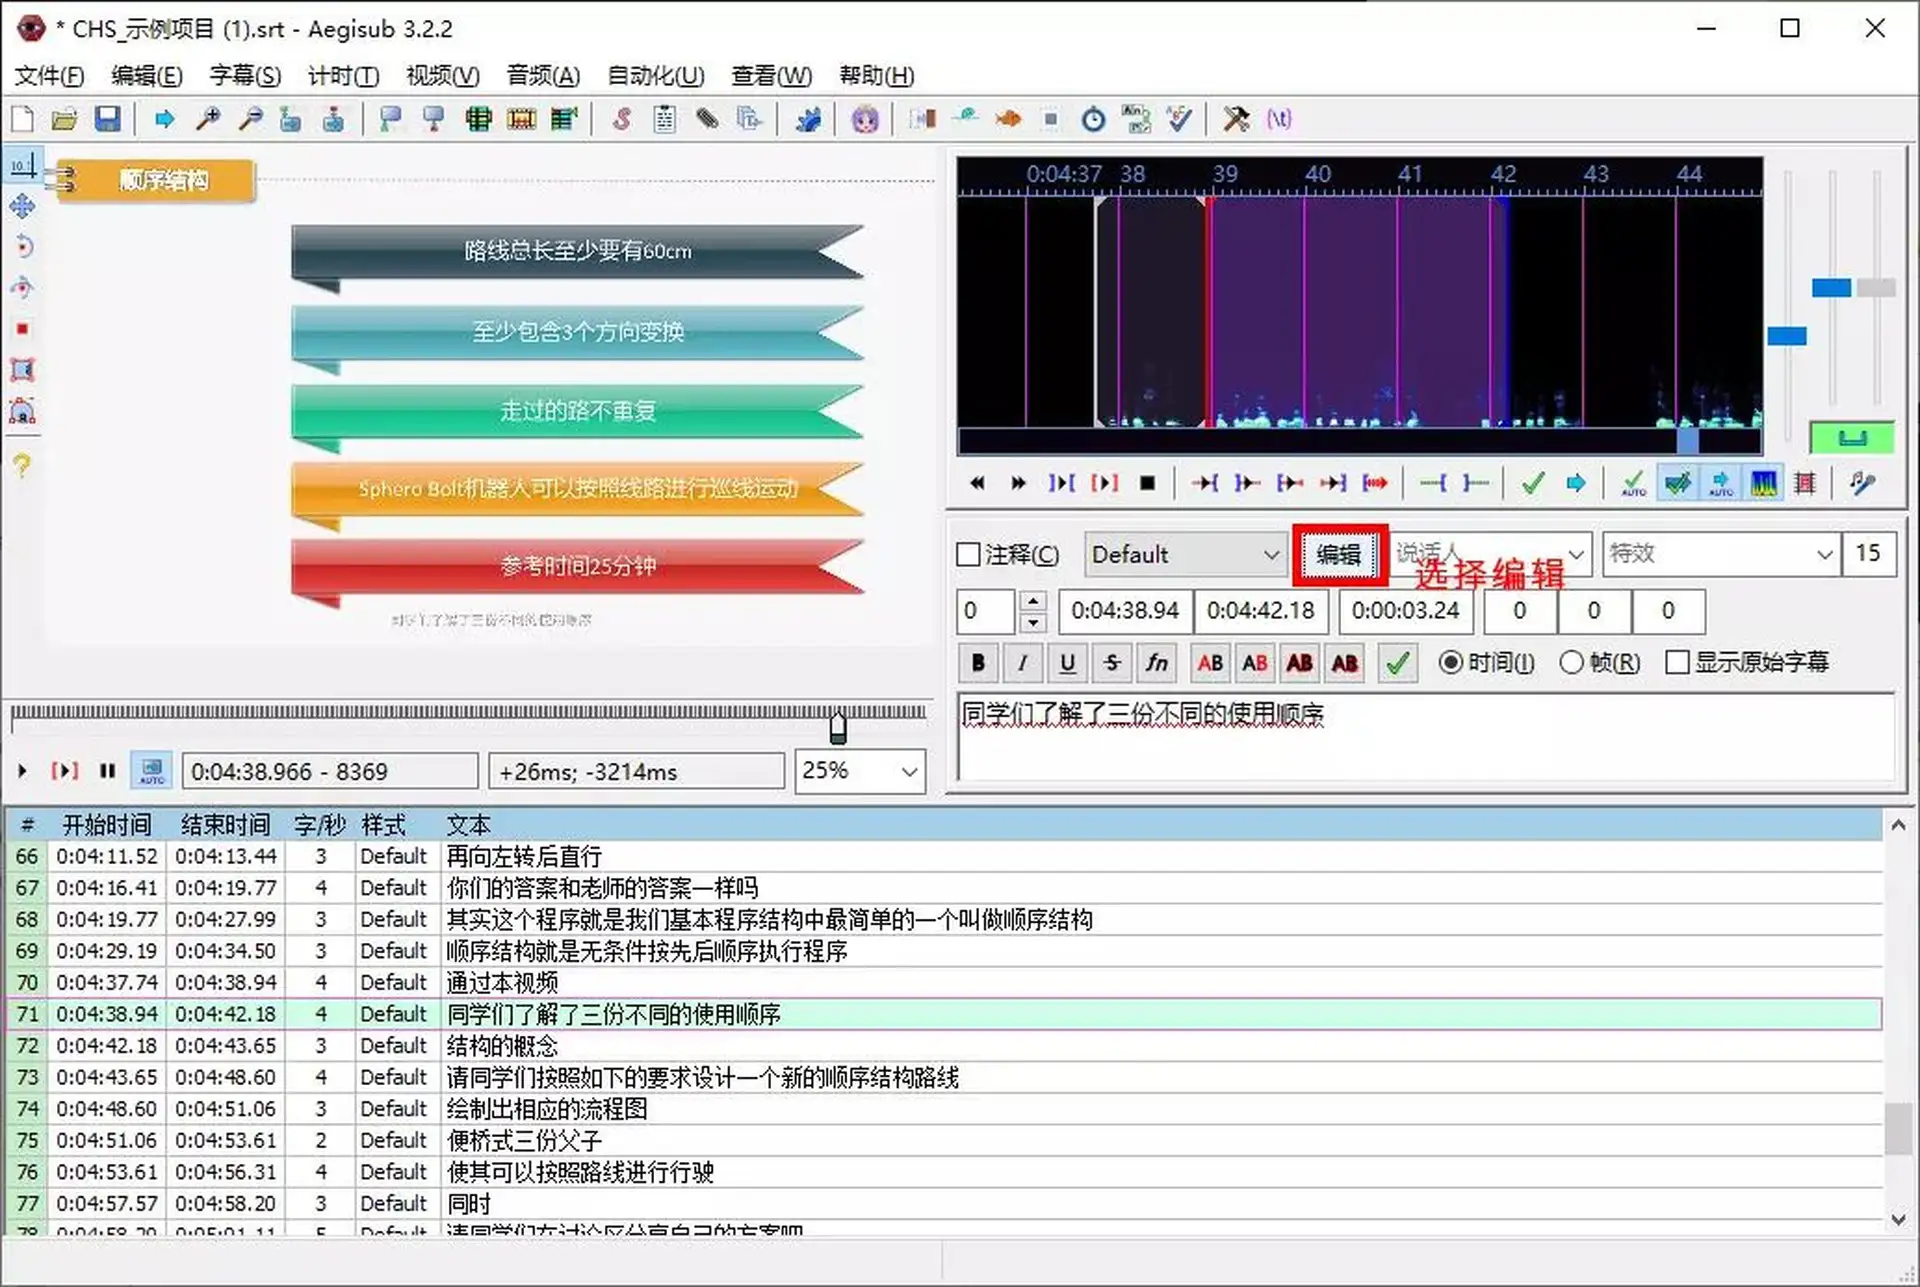Click the 编辑 style edit button
Screen dimensions: 1920x1287
(x=1339, y=554)
